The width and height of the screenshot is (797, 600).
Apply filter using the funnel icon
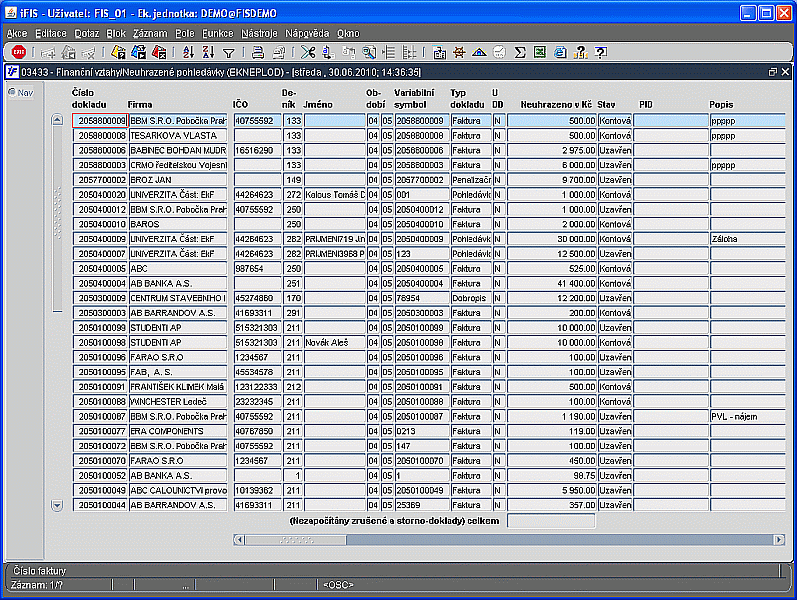pos(228,52)
